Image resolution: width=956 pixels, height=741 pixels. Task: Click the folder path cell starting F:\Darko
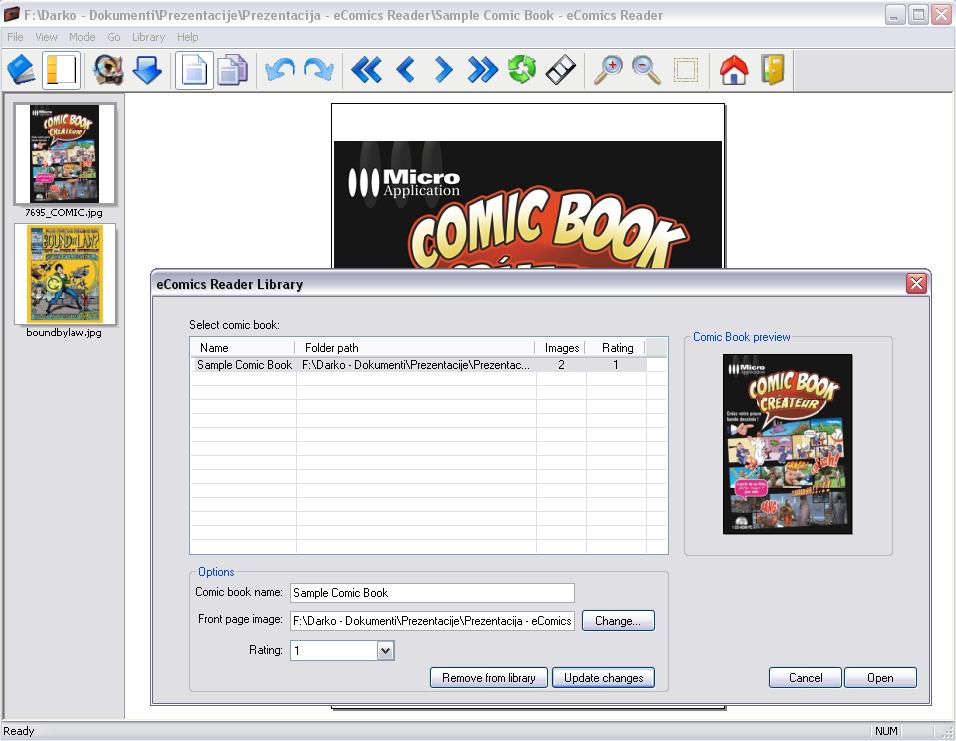(416, 365)
